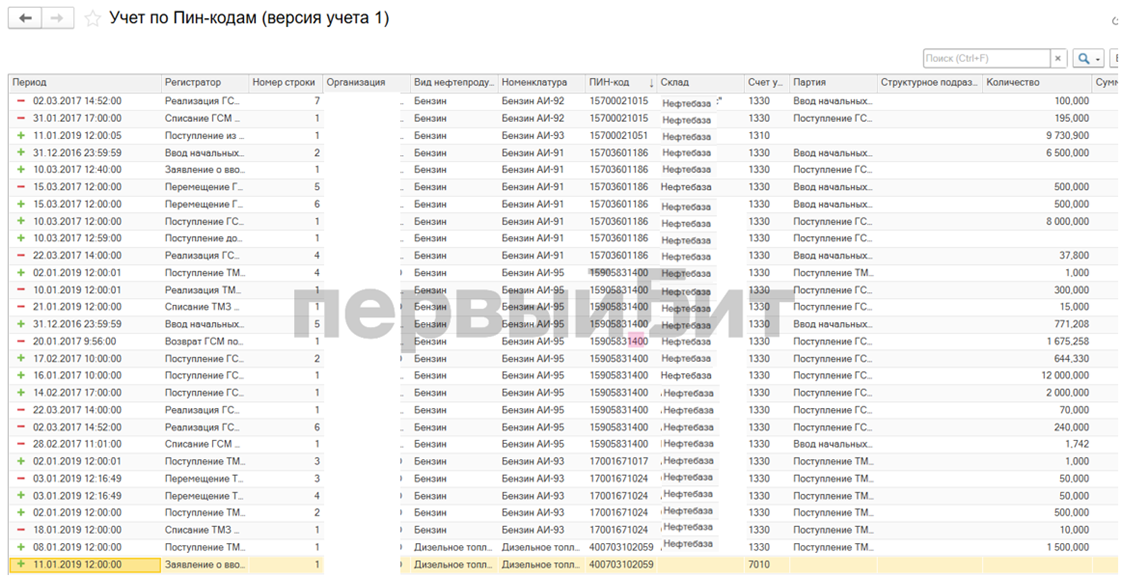Select quantity cell 195,000

(1037, 118)
